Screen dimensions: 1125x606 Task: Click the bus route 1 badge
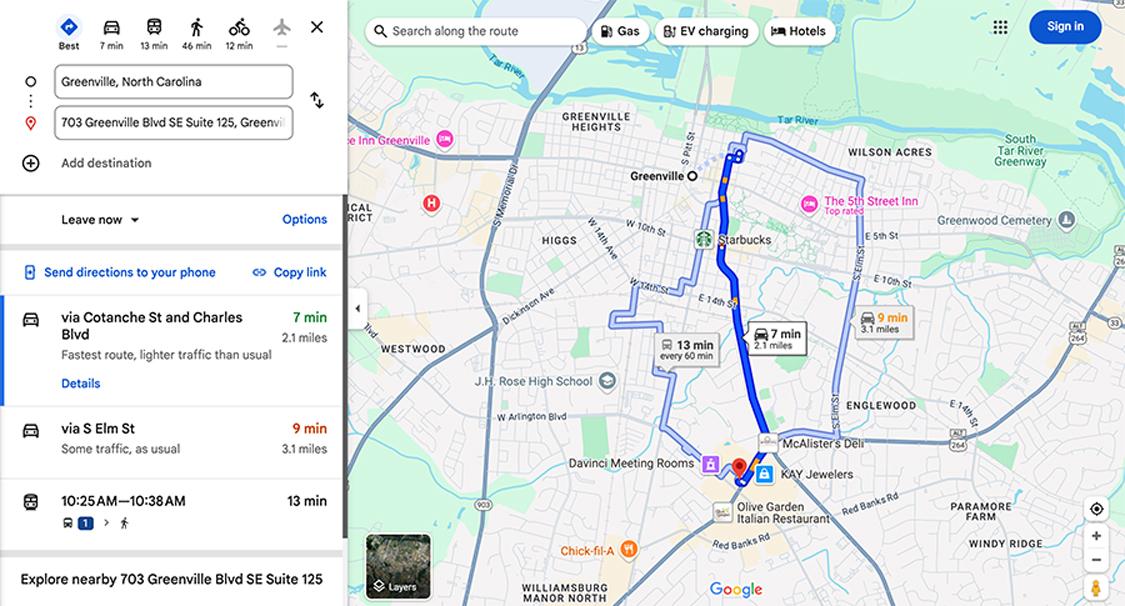click(x=85, y=524)
